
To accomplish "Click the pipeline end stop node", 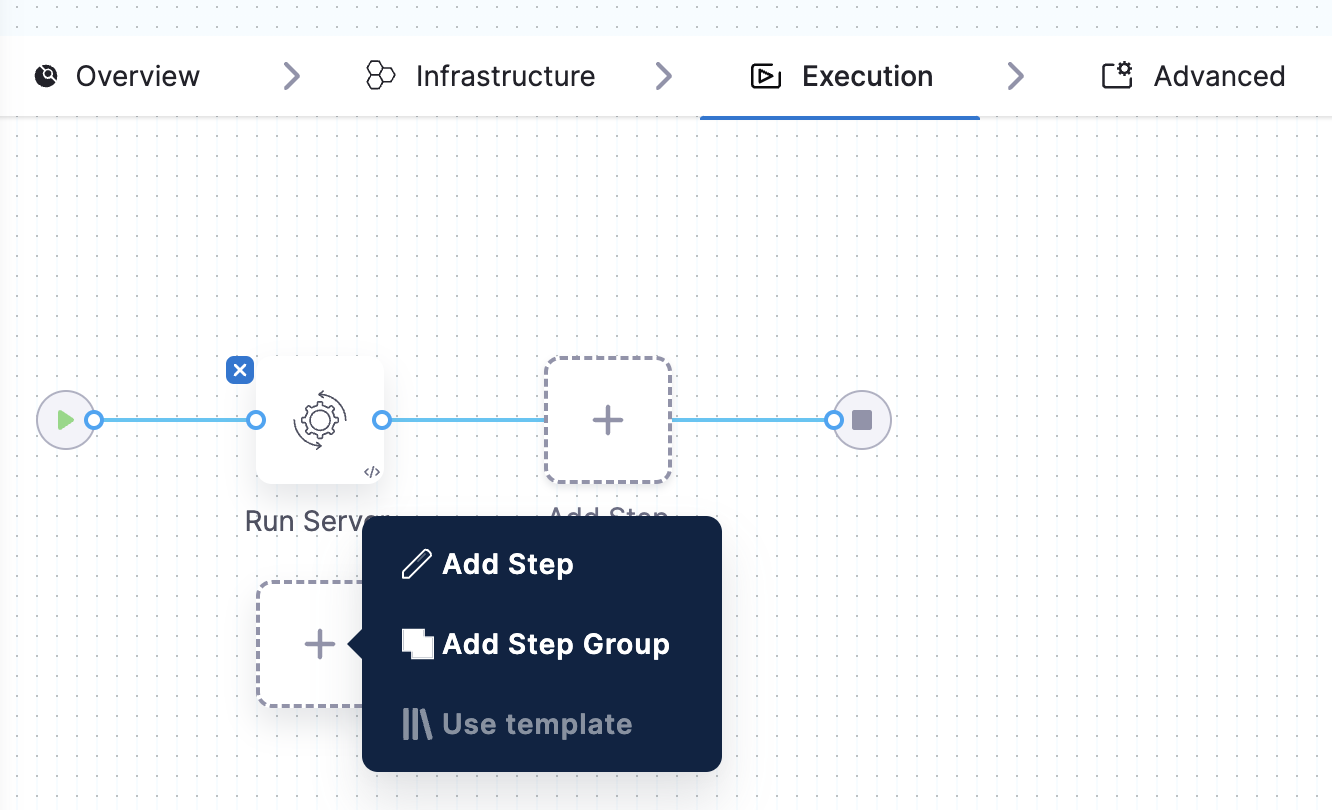I will 862,420.
